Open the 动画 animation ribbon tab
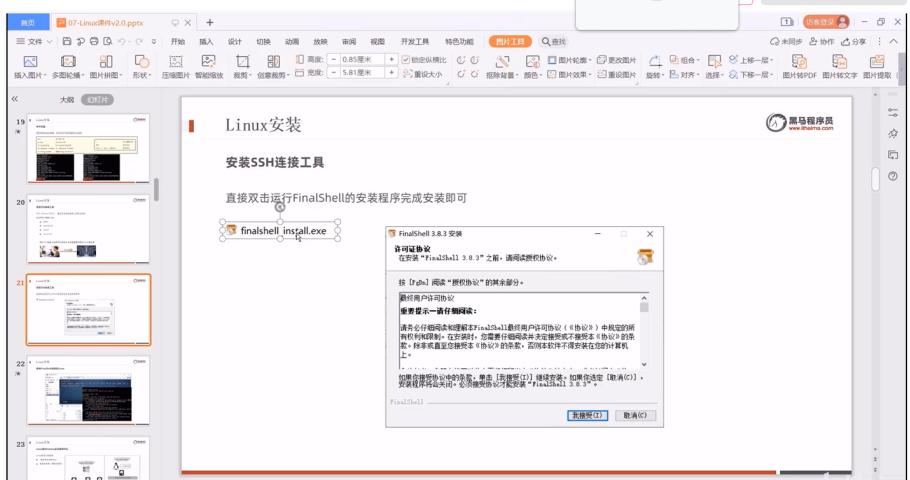The width and height of the screenshot is (910, 480). pos(292,41)
